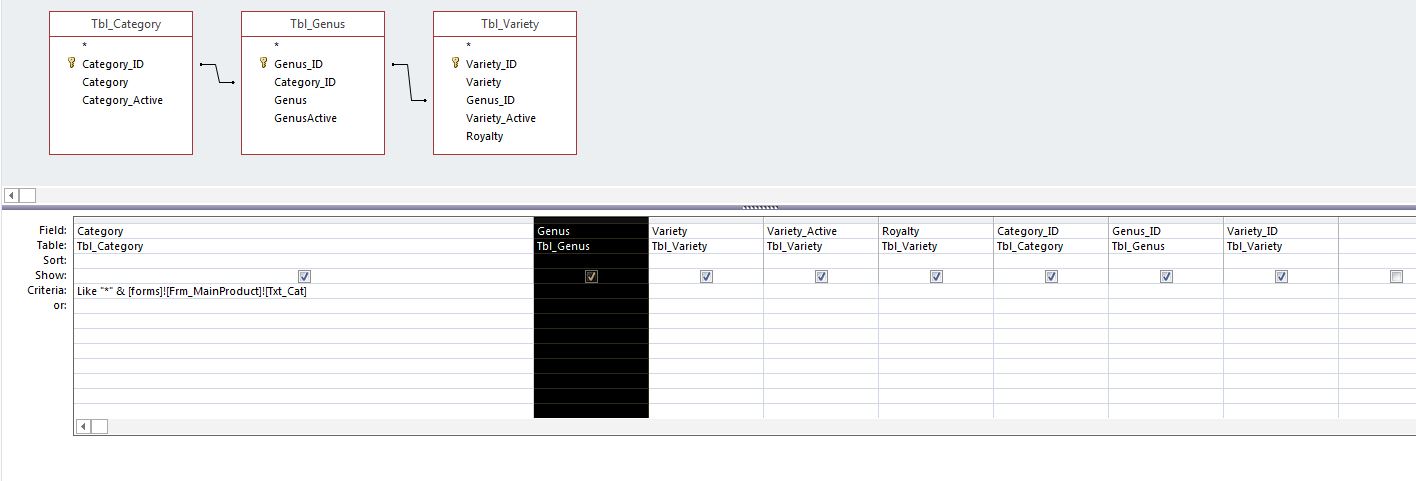The width and height of the screenshot is (1416, 481).
Task: Click primary key icon beside Category_ID
Action: [71, 64]
